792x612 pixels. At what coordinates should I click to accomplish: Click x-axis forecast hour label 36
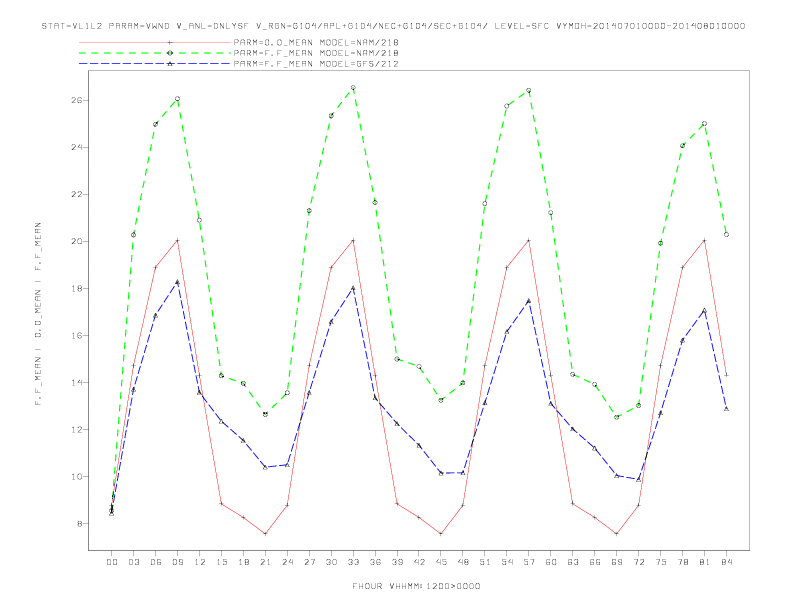pos(375,562)
